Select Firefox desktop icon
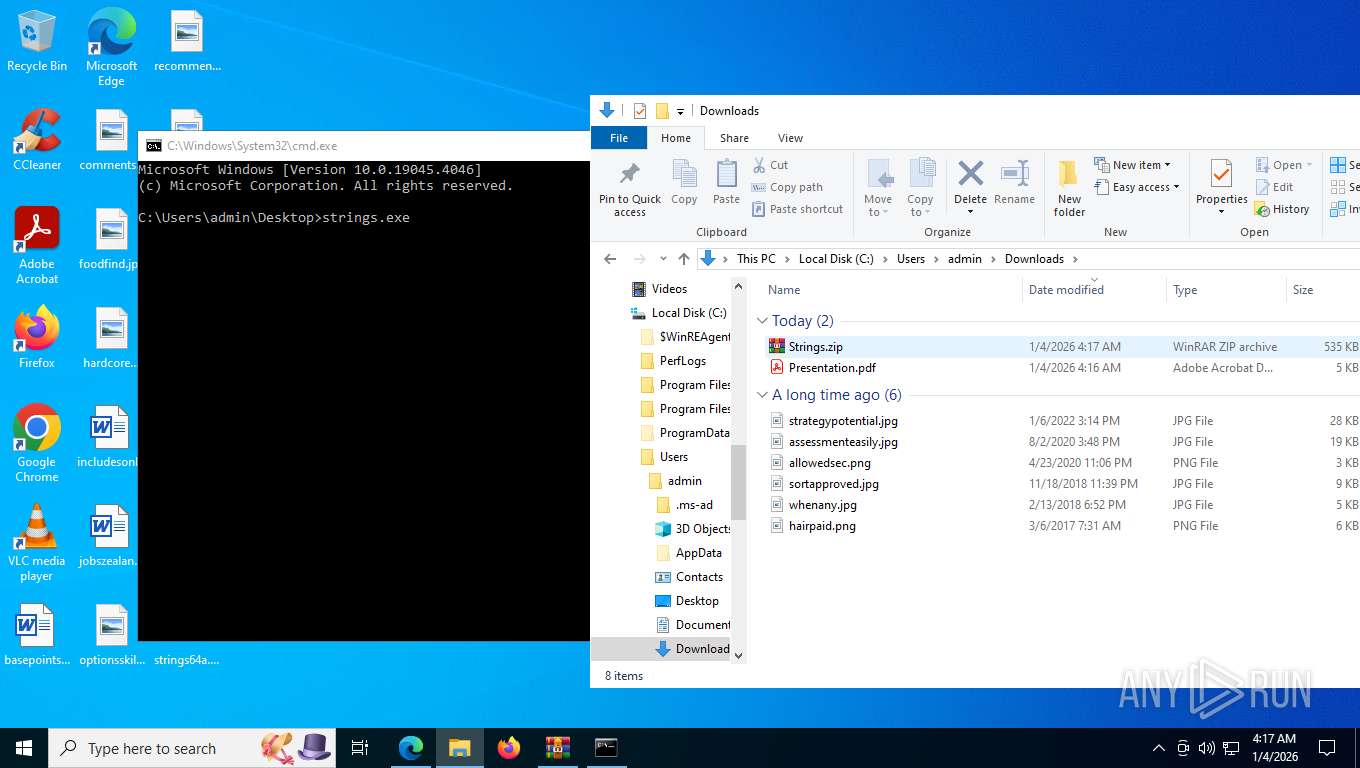The height and width of the screenshot is (768, 1360). click(37, 338)
